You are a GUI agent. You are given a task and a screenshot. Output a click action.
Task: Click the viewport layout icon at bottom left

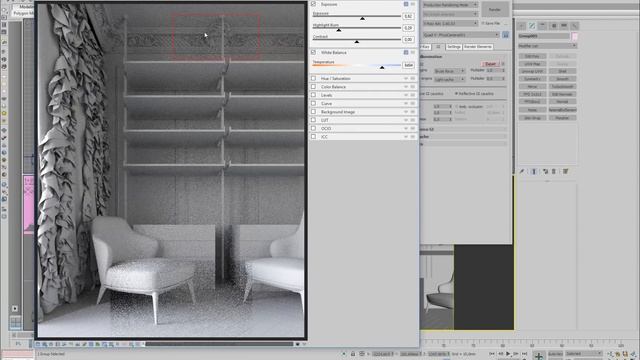pos(16,323)
